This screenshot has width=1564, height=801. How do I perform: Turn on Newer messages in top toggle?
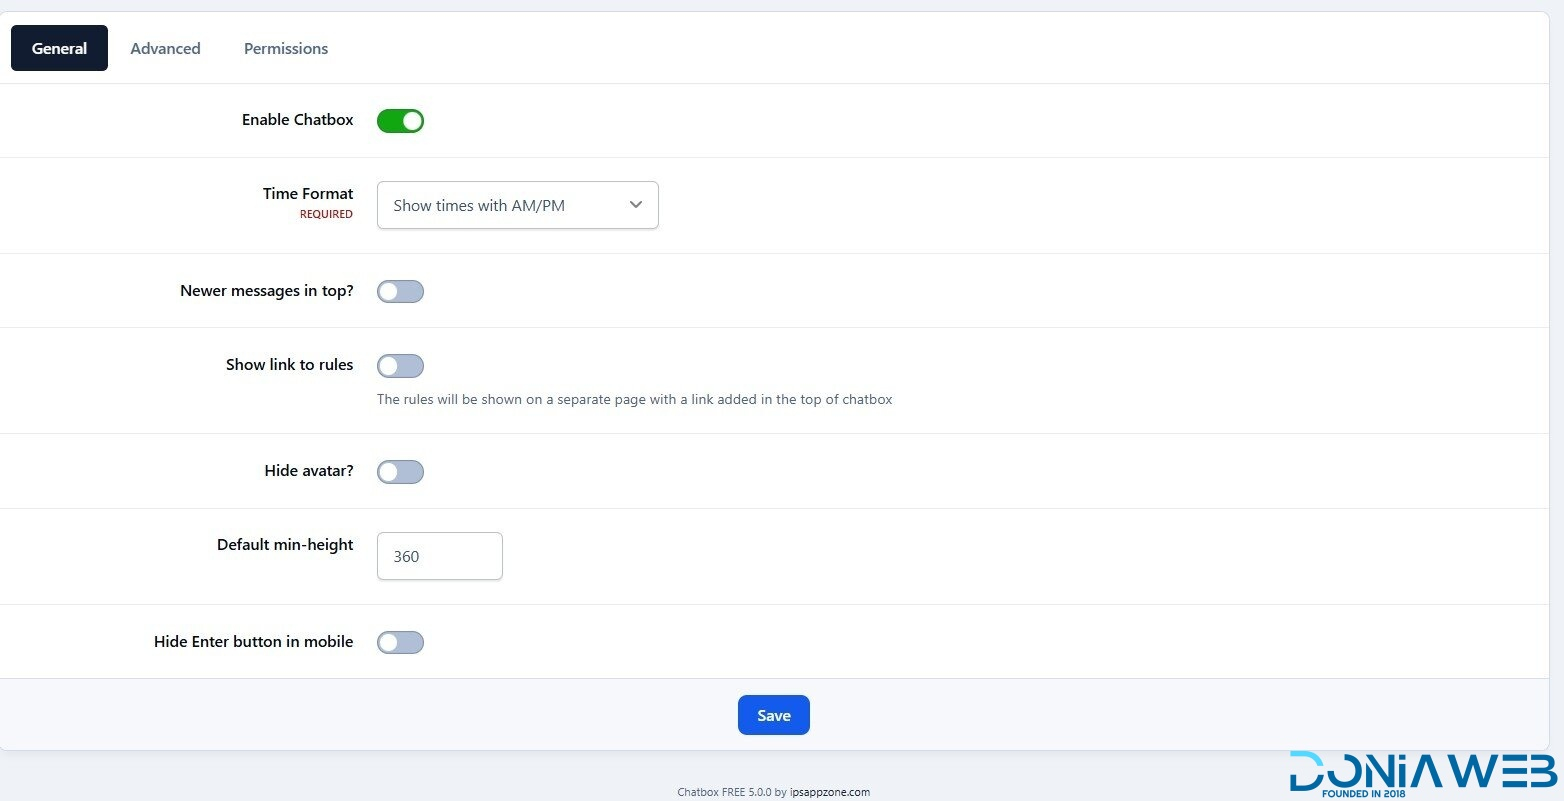point(400,292)
